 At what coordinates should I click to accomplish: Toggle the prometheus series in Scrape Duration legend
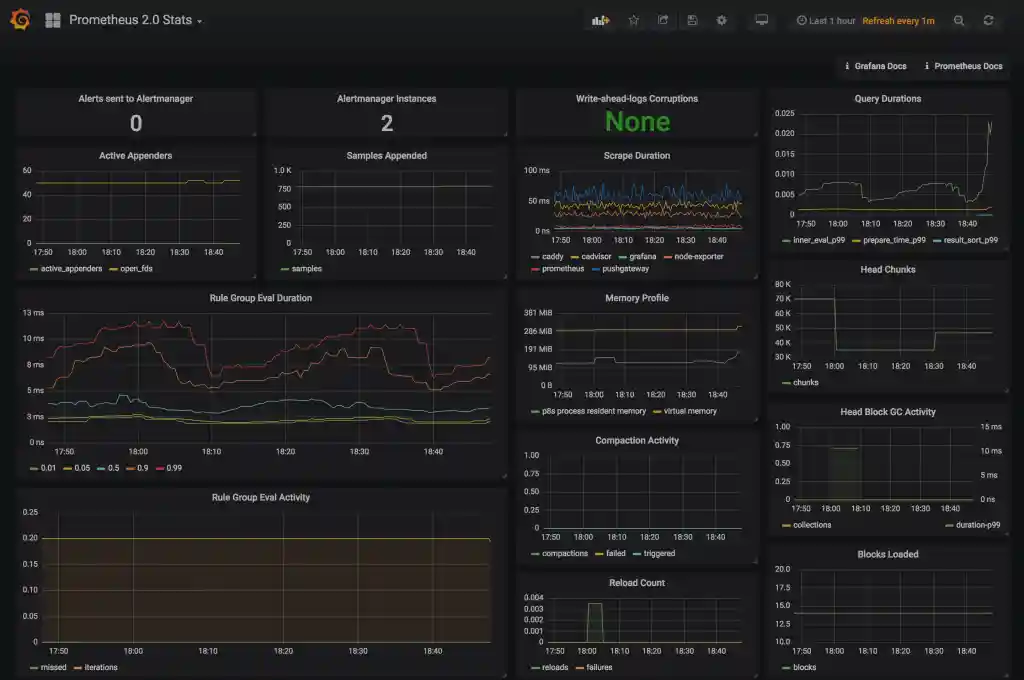click(x=563, y=269)
